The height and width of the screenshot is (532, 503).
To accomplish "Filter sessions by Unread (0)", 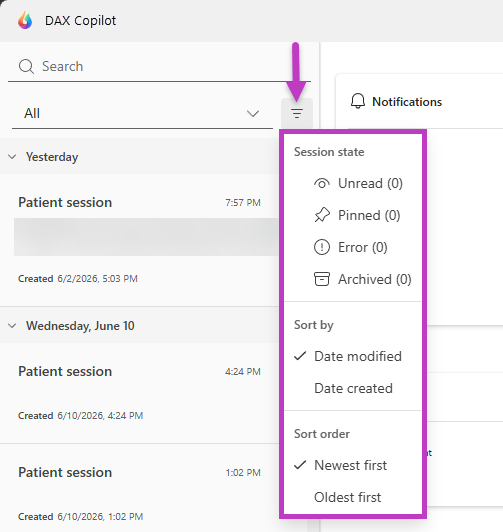I will pyautogui.click(x=353, y=184).
